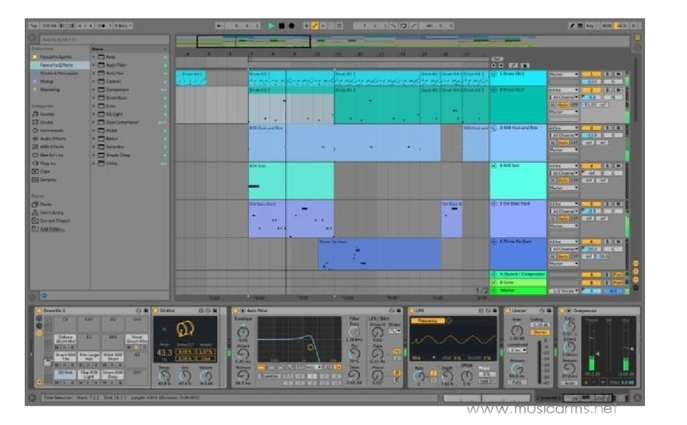Click Add Folder link in Places
Screen dimensions: 687x425
pos(52,229)
